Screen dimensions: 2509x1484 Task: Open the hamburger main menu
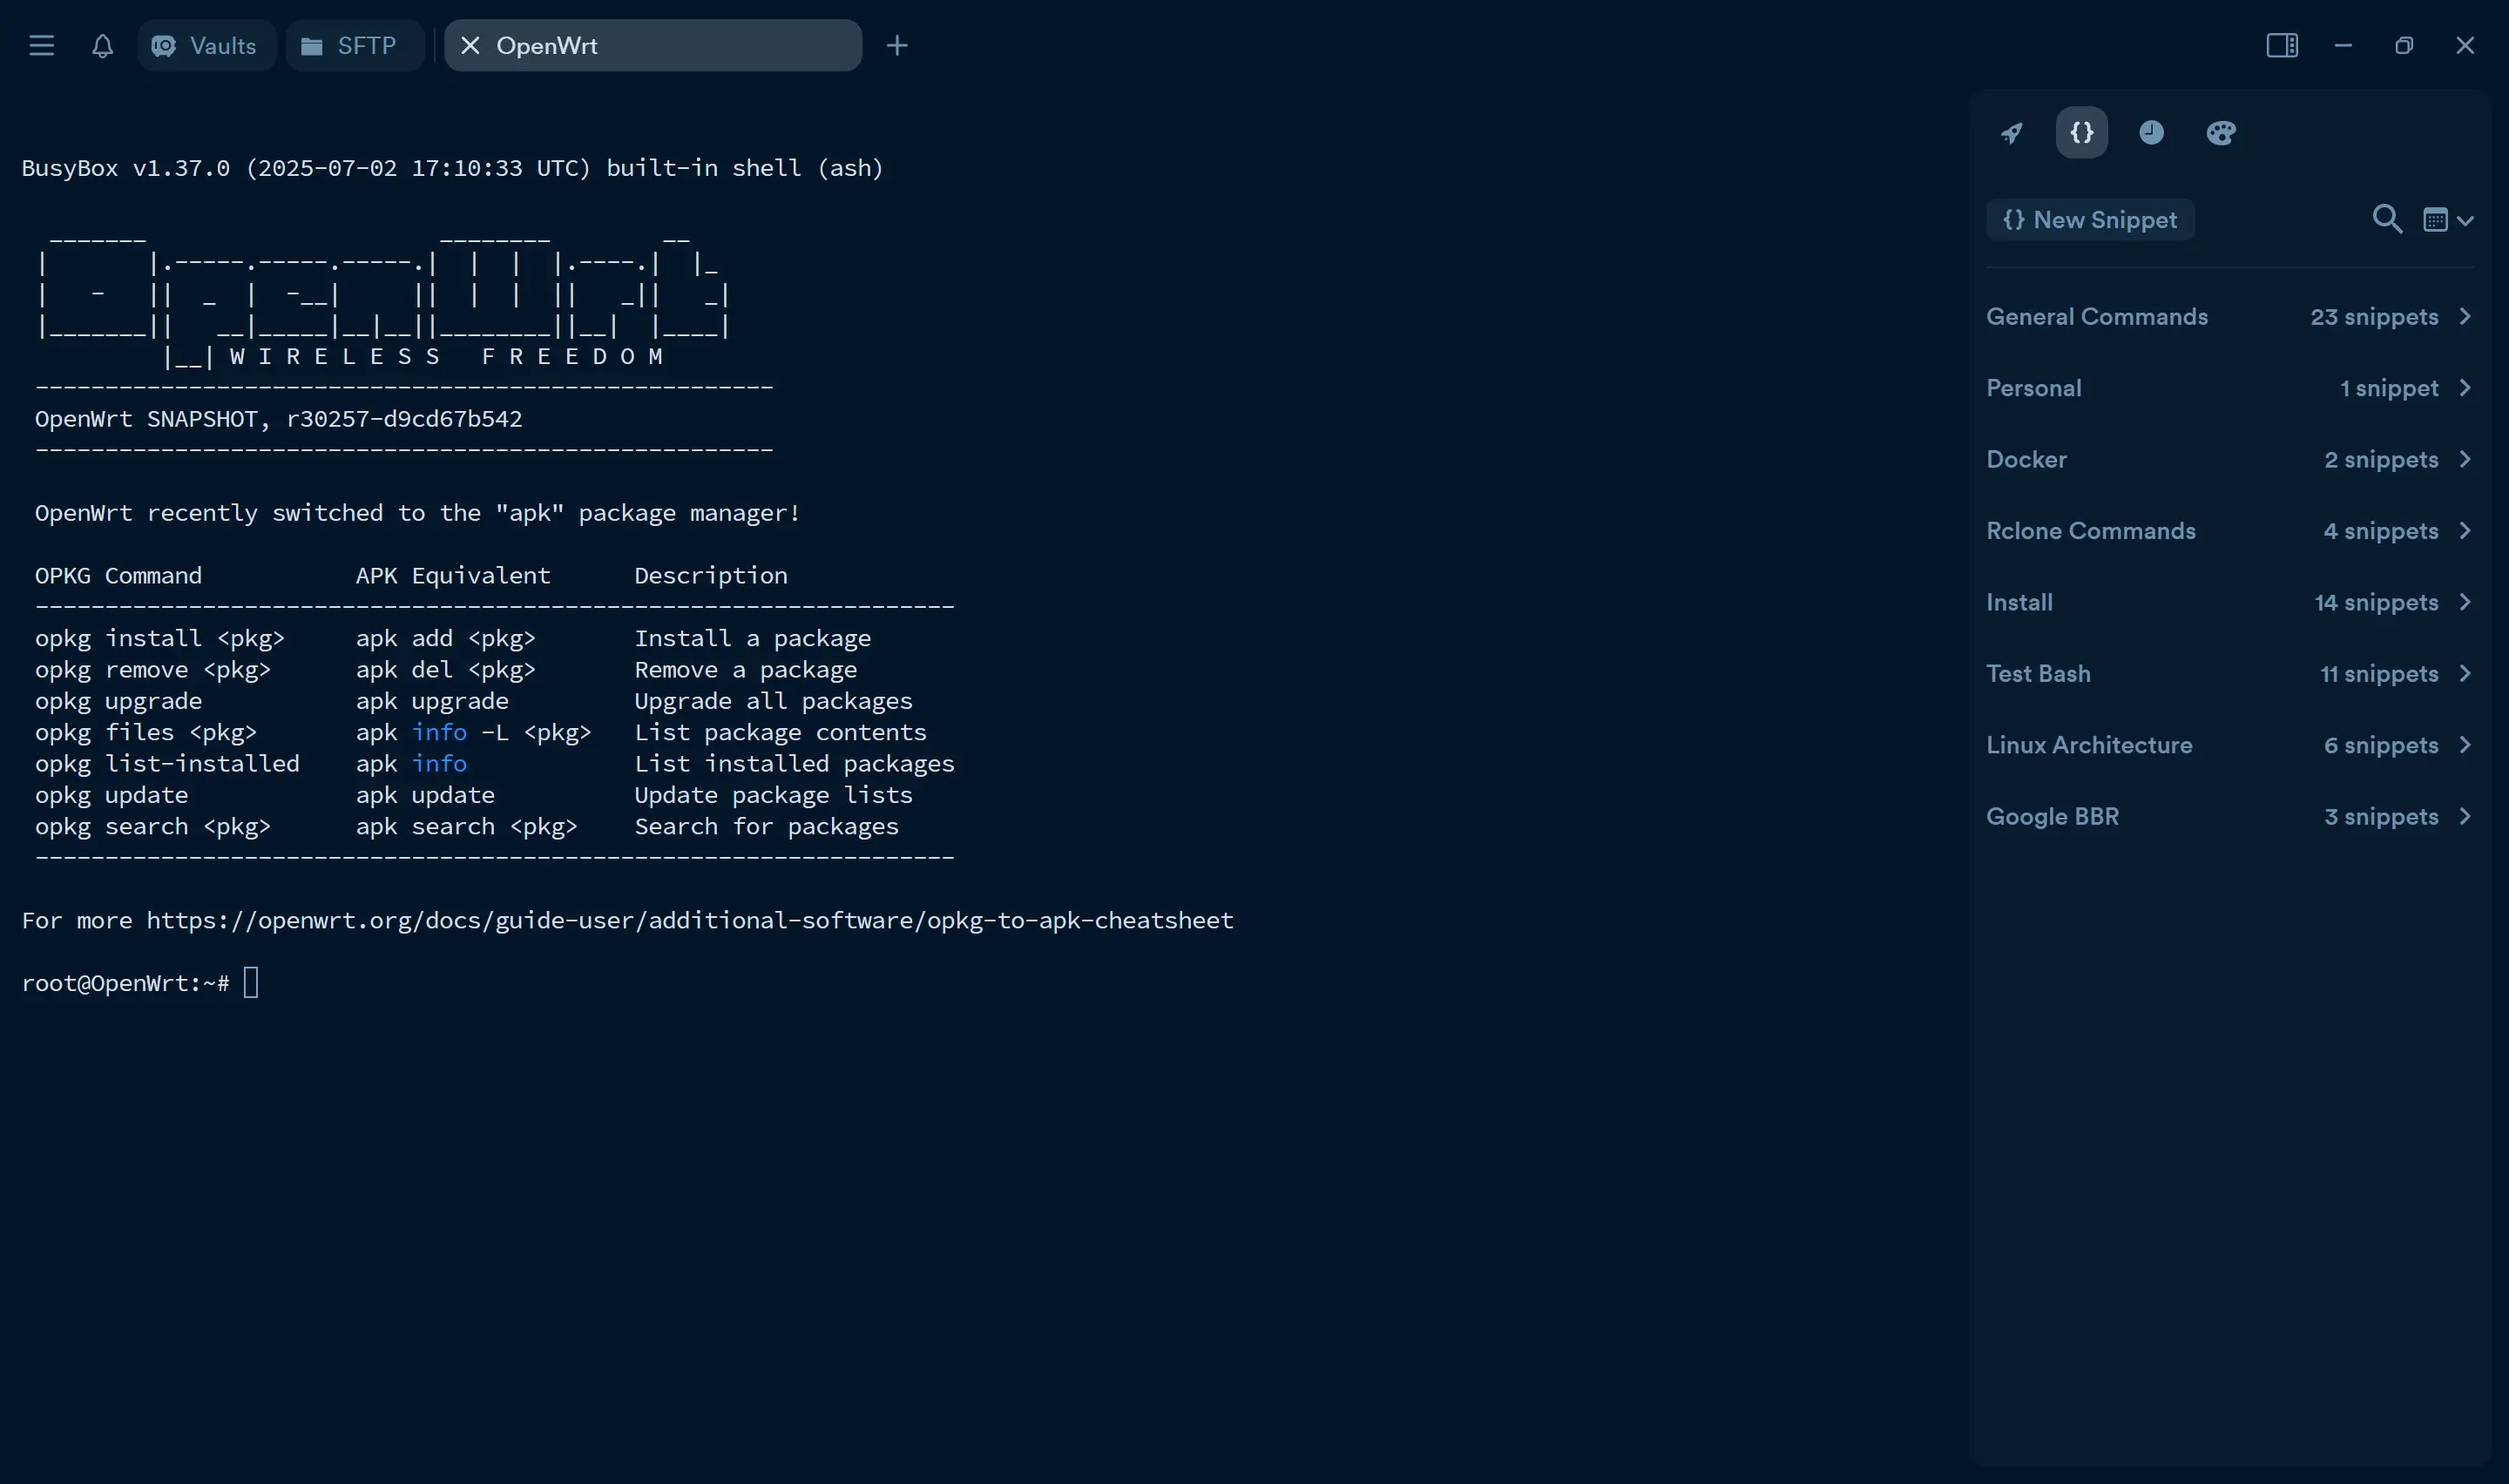(41, 45)
